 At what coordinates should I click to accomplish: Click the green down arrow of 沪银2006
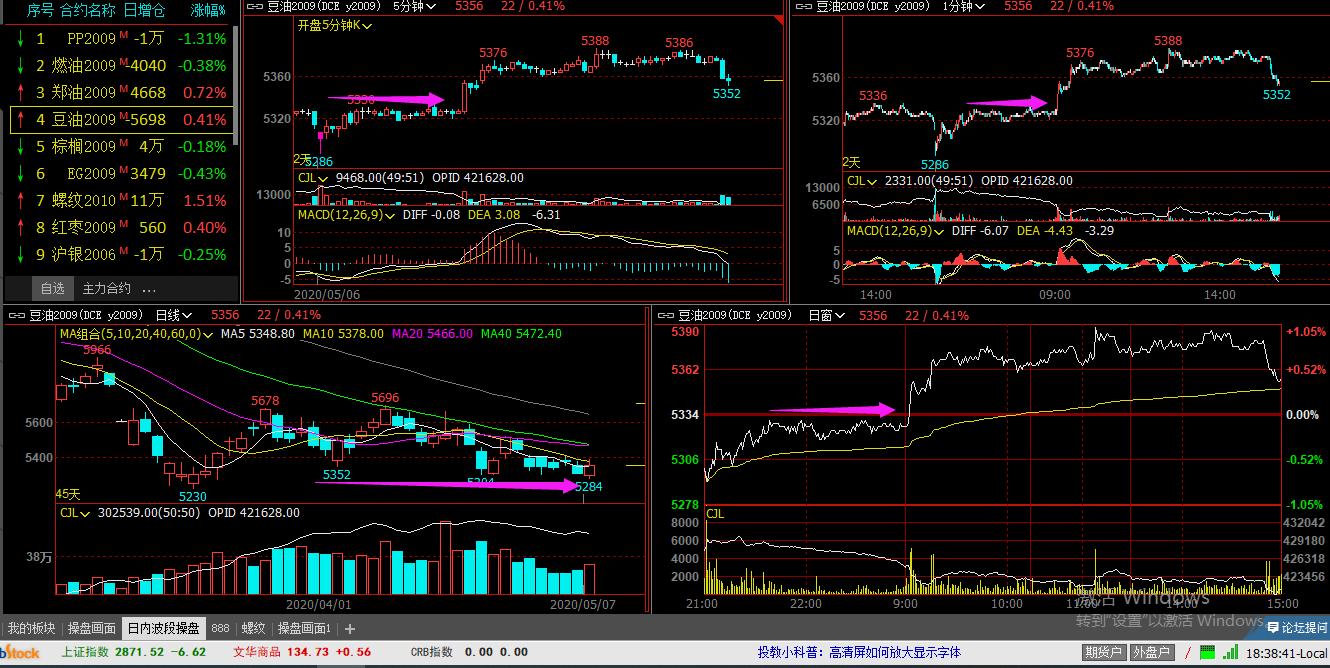click(x=19, y=255)
